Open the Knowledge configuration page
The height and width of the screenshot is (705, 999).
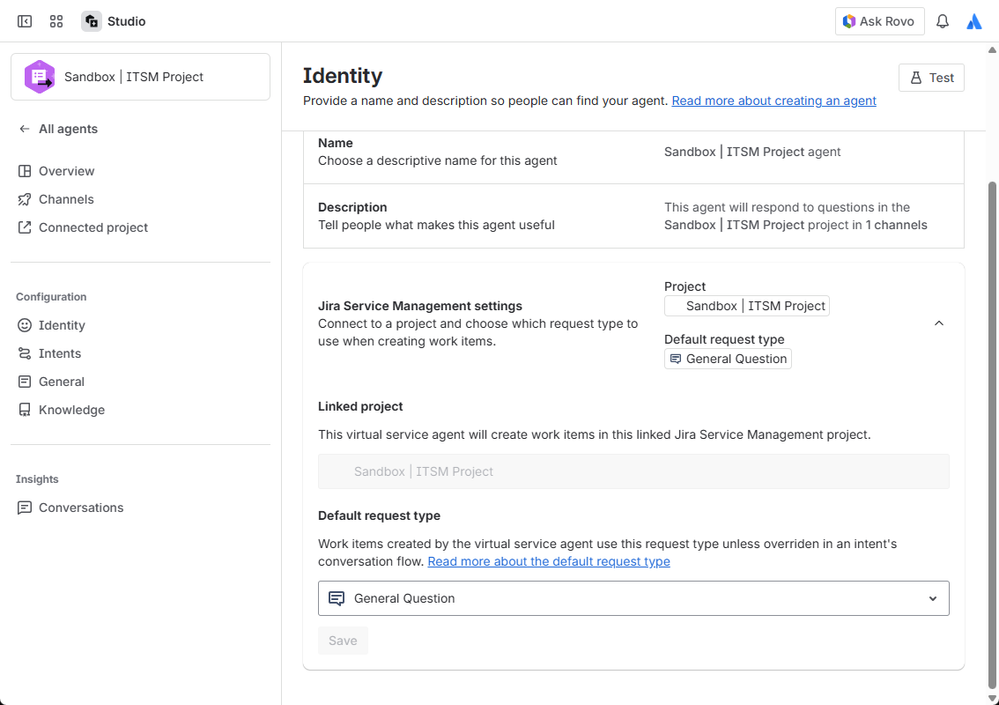71,409
